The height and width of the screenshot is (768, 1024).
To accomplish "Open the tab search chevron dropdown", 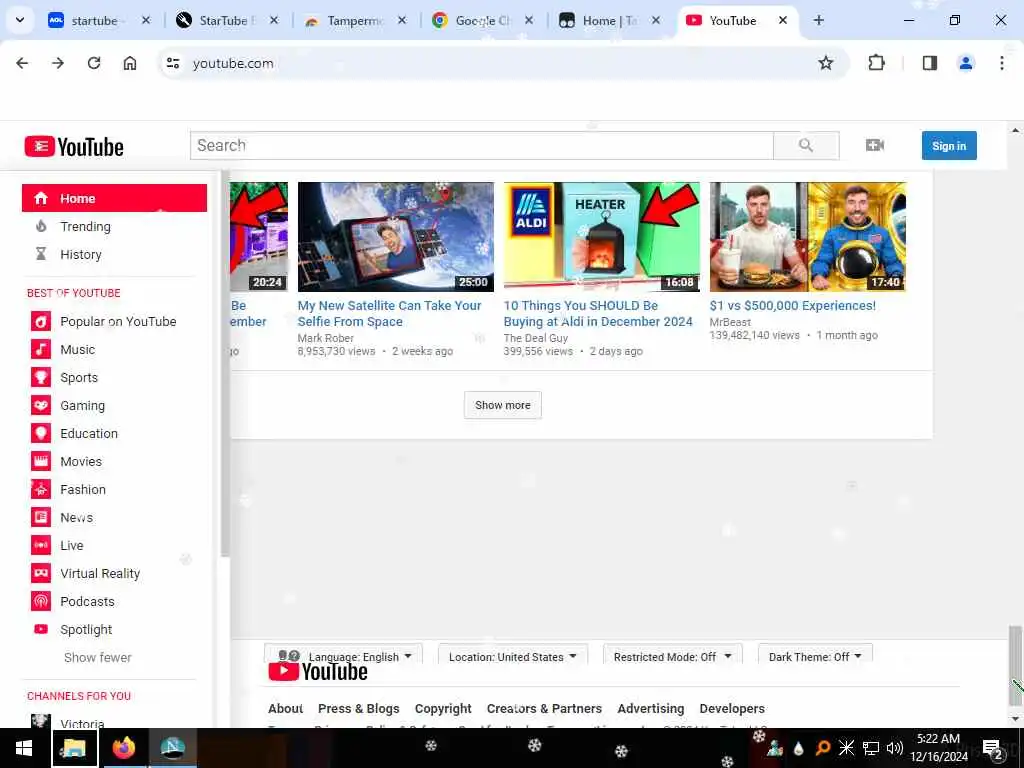I will pos(20,20).
